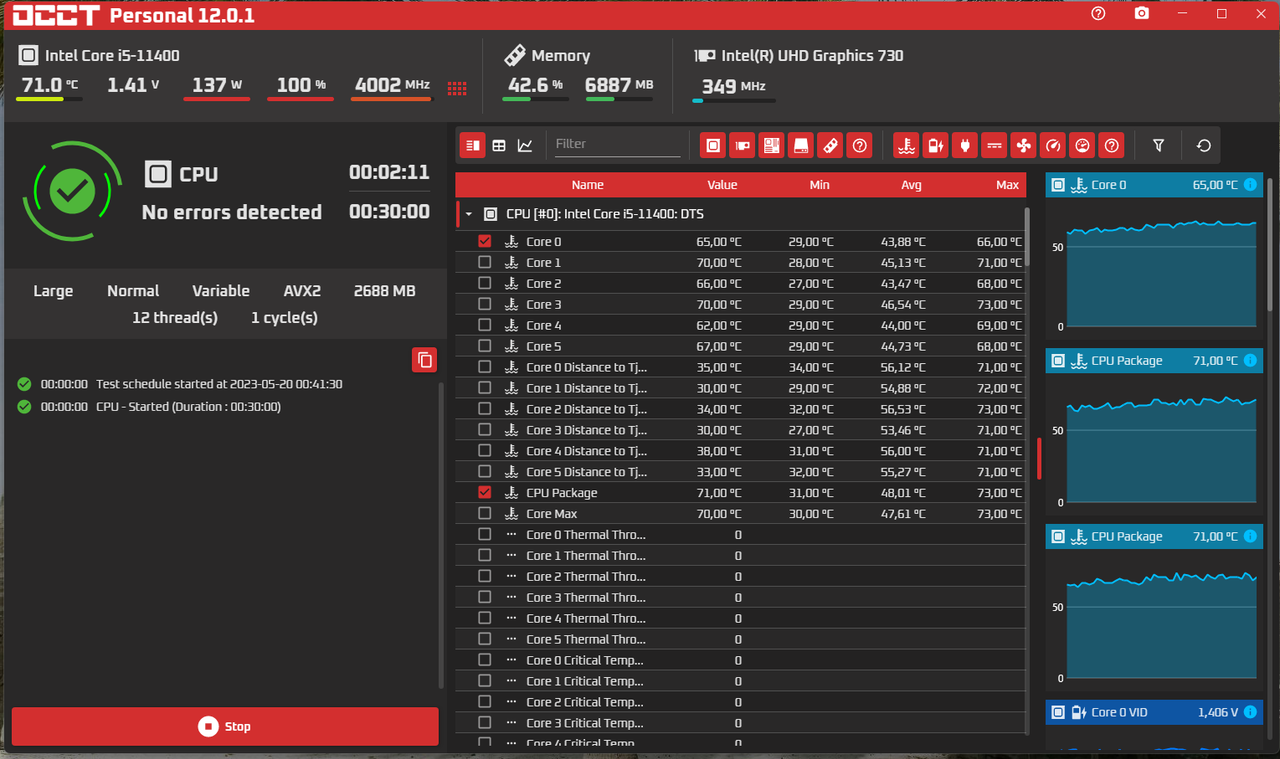
Task: Switch to the line graph view icon
Action: (x=525, y=145)
